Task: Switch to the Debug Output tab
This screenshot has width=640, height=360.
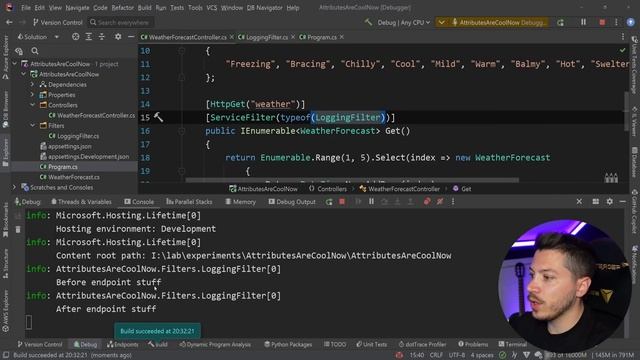Action: point(292,202)
